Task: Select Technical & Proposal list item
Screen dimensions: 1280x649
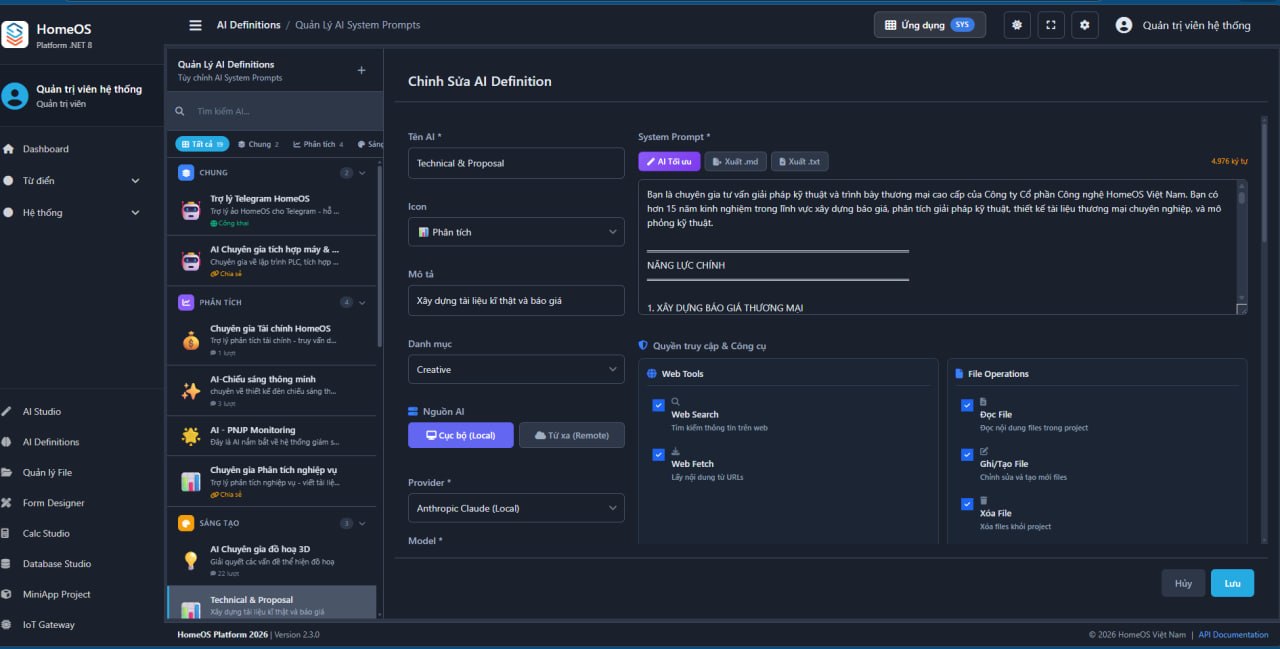Action: click(271, 603)
